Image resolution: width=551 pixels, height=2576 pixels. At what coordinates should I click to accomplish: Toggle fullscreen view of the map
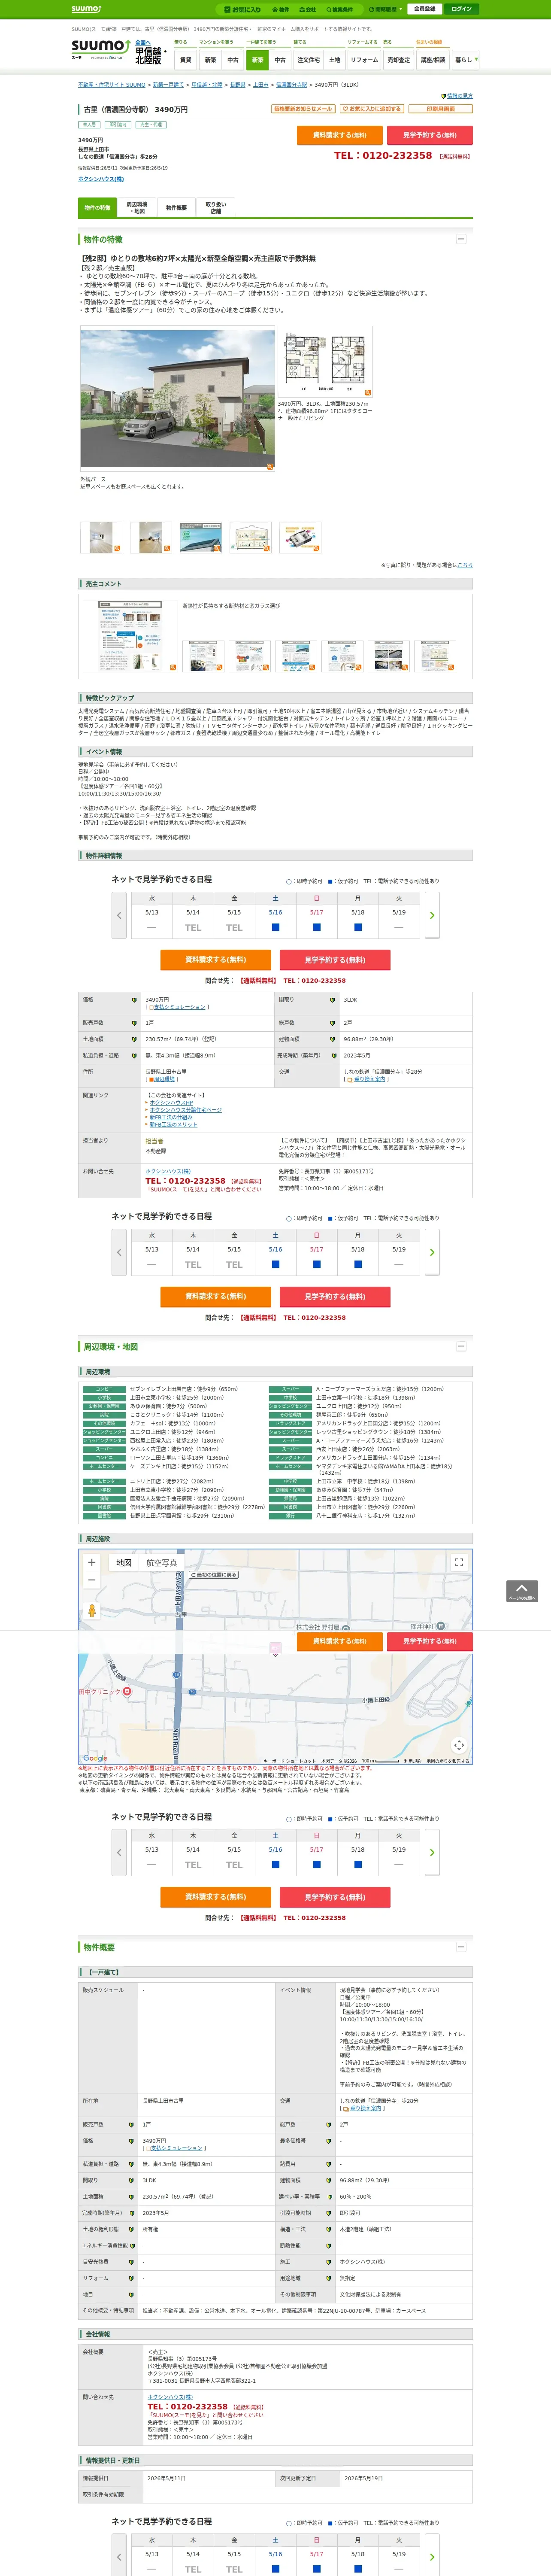459,1562
